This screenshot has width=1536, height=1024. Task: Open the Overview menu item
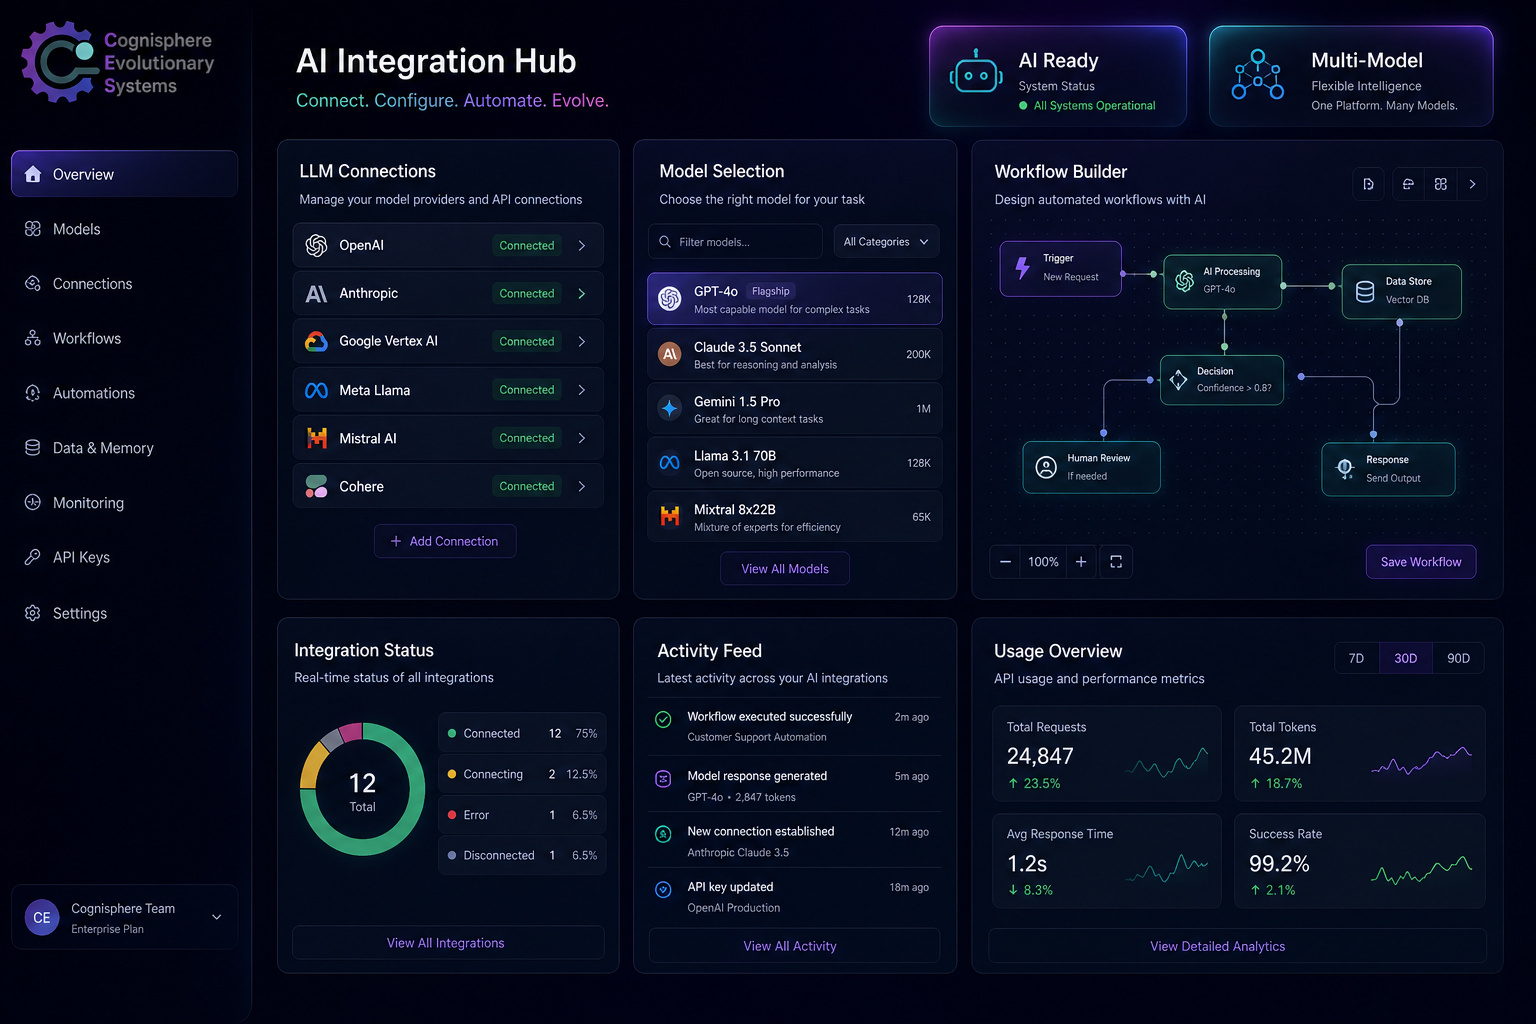(x=124, y=174)
